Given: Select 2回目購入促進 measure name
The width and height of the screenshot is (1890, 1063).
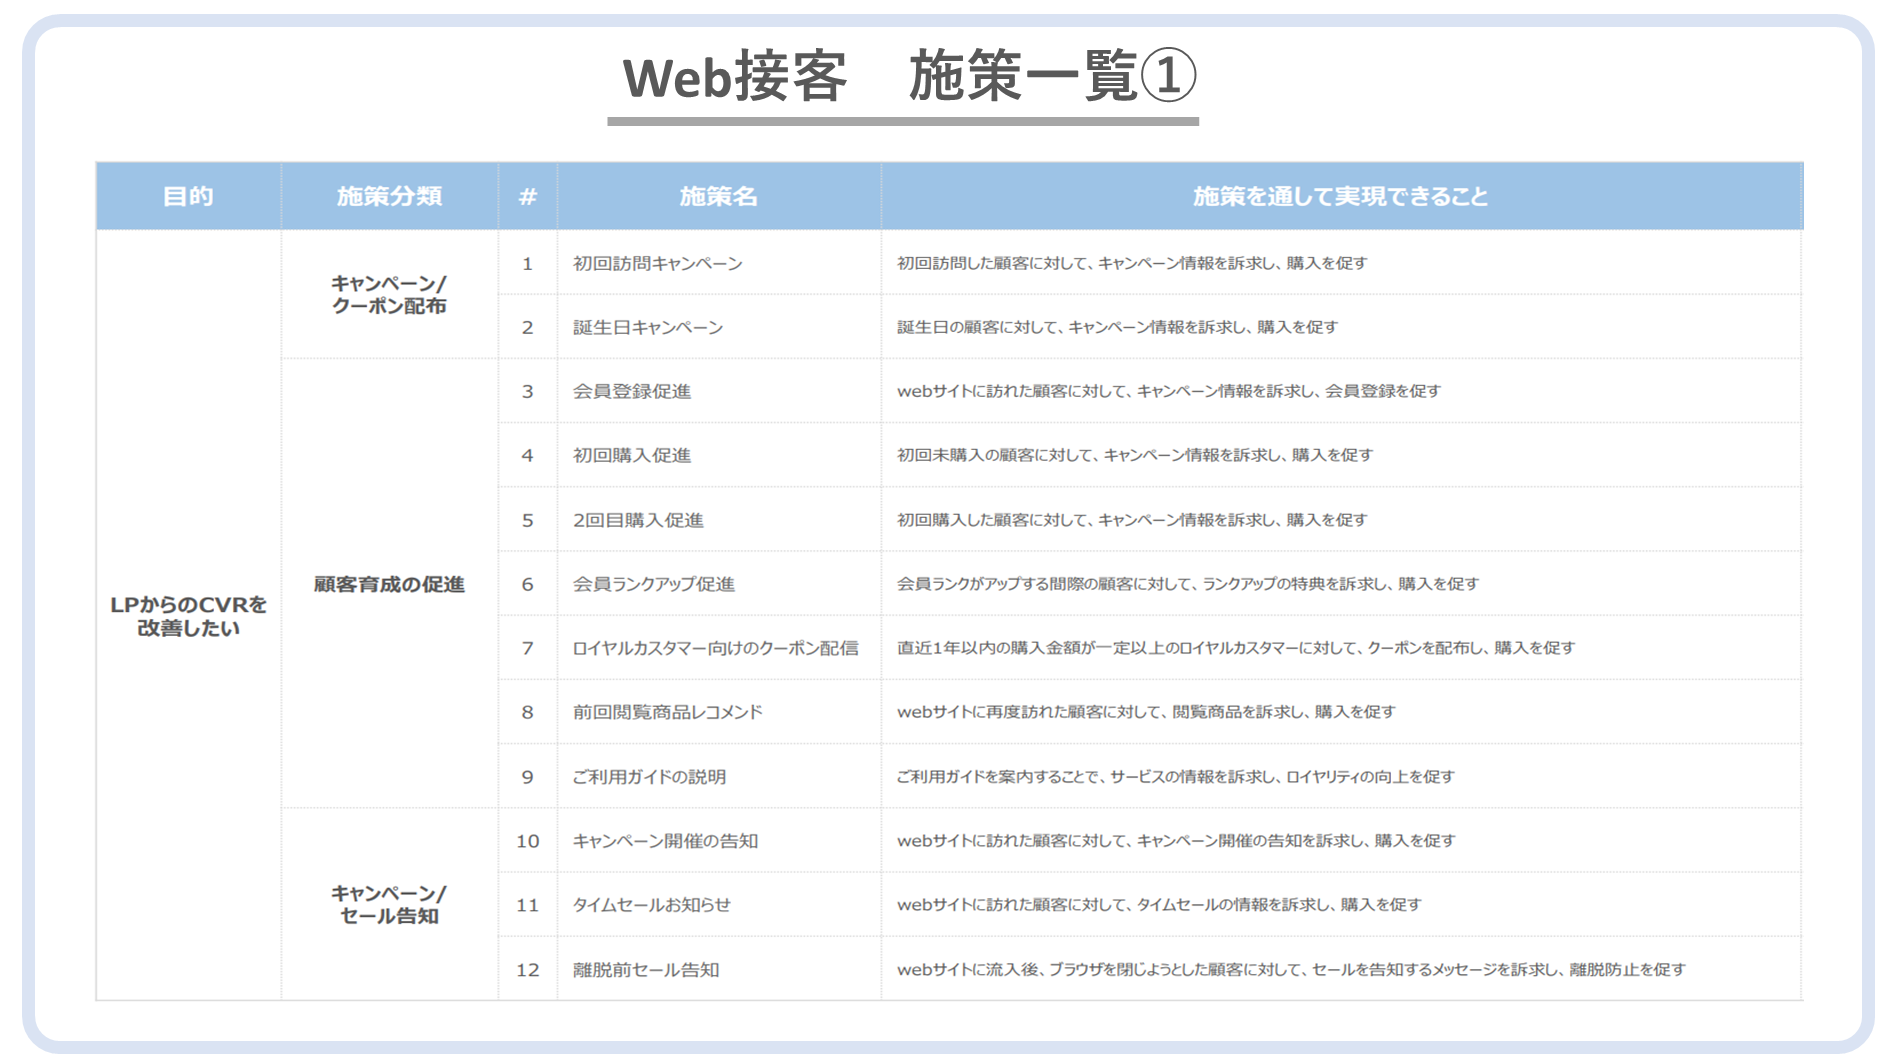Looking at the screenshot, I should pos(638,520).
